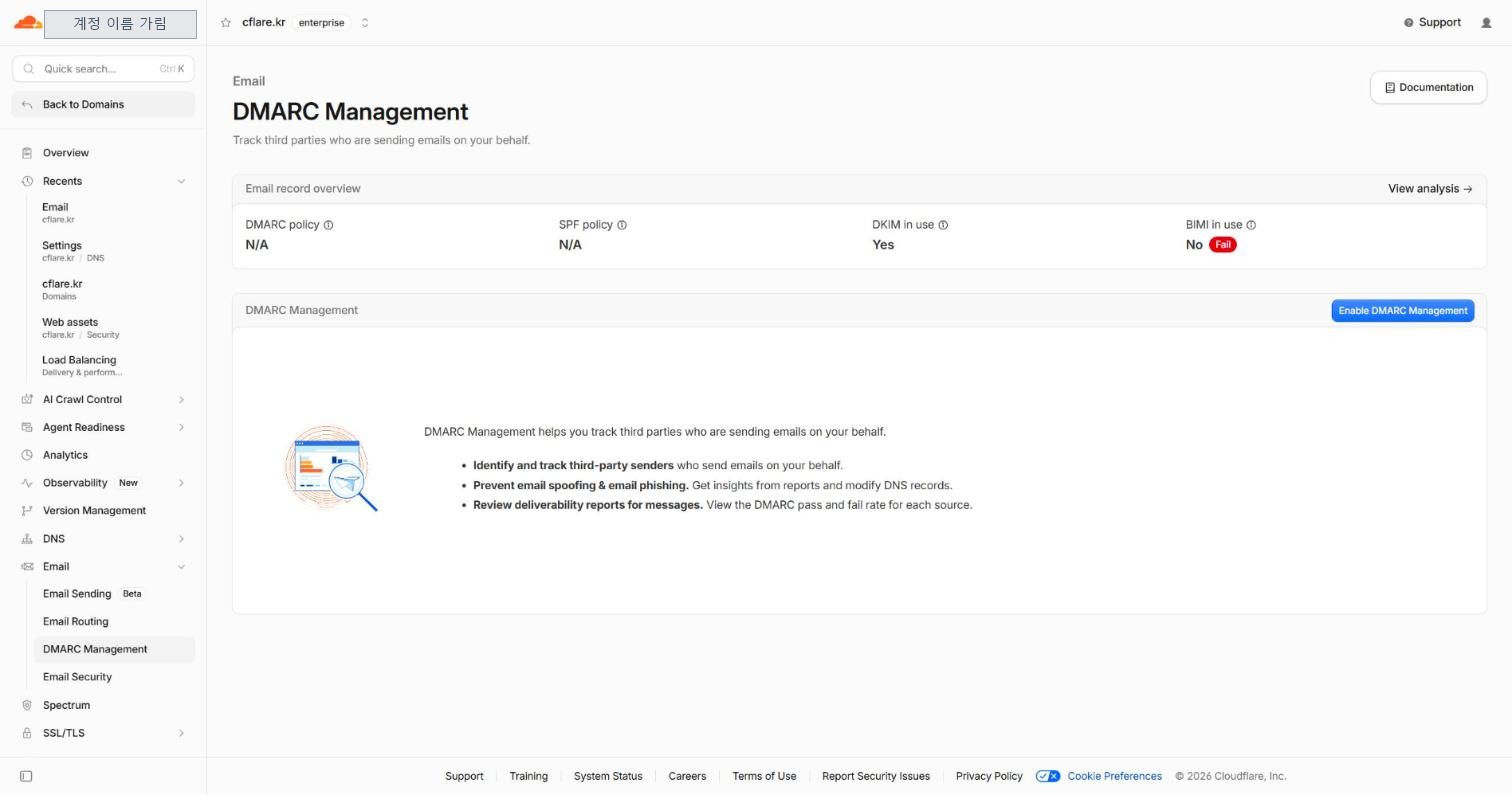Toggle the Cookie Preferences privacy icon
Viewport: 1512px width, 795px height.
click(1048, 776)
